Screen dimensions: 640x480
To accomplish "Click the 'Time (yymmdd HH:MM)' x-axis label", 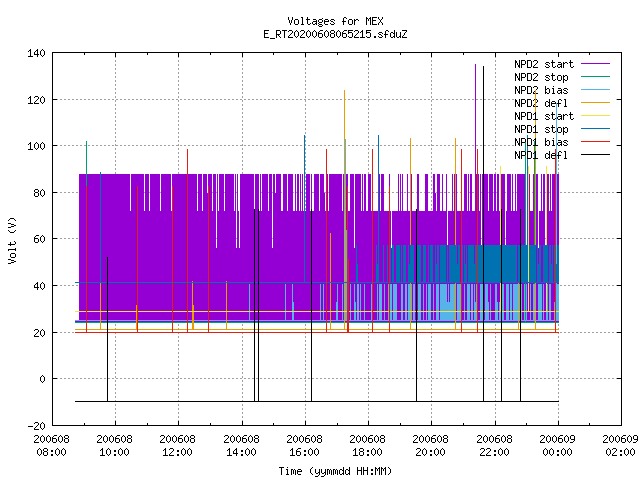I will point(335,471).
